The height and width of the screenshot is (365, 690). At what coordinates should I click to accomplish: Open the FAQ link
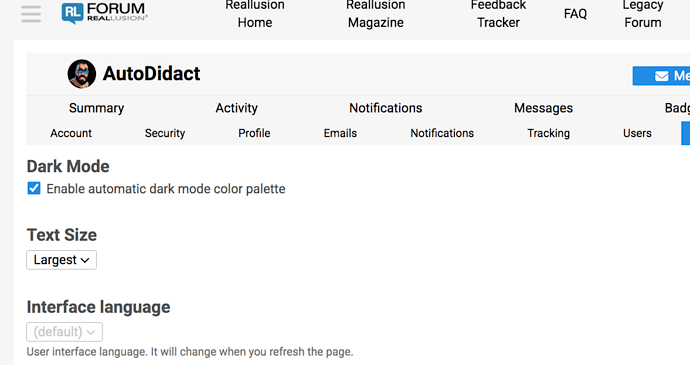click(x=575, y=14)
